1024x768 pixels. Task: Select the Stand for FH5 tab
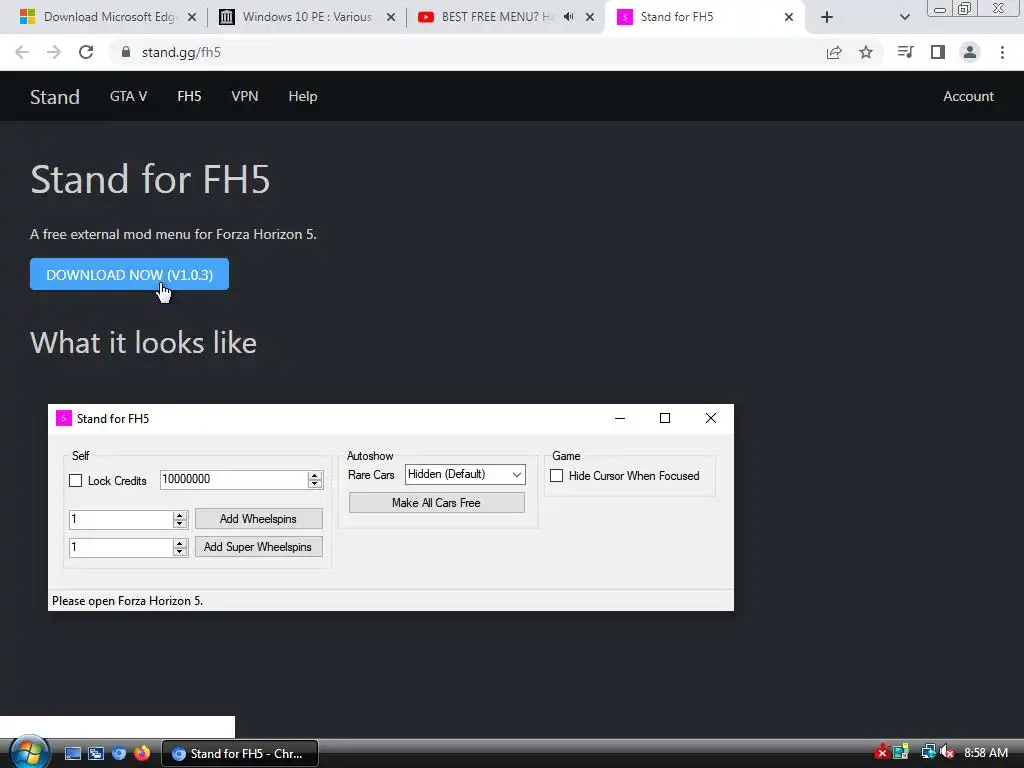705,17
